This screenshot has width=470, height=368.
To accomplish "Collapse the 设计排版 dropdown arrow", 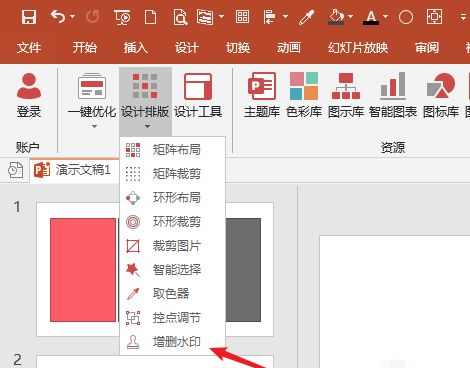I will (x=147, y=126).
